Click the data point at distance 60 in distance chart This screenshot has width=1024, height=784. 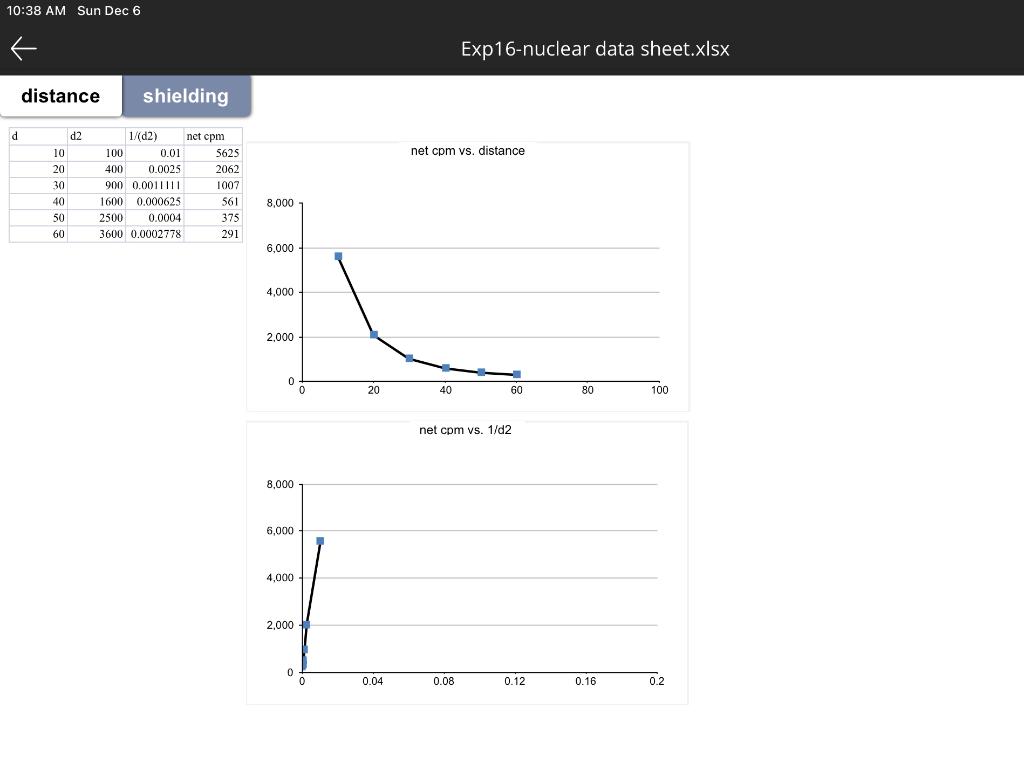[x=517, y=374]
